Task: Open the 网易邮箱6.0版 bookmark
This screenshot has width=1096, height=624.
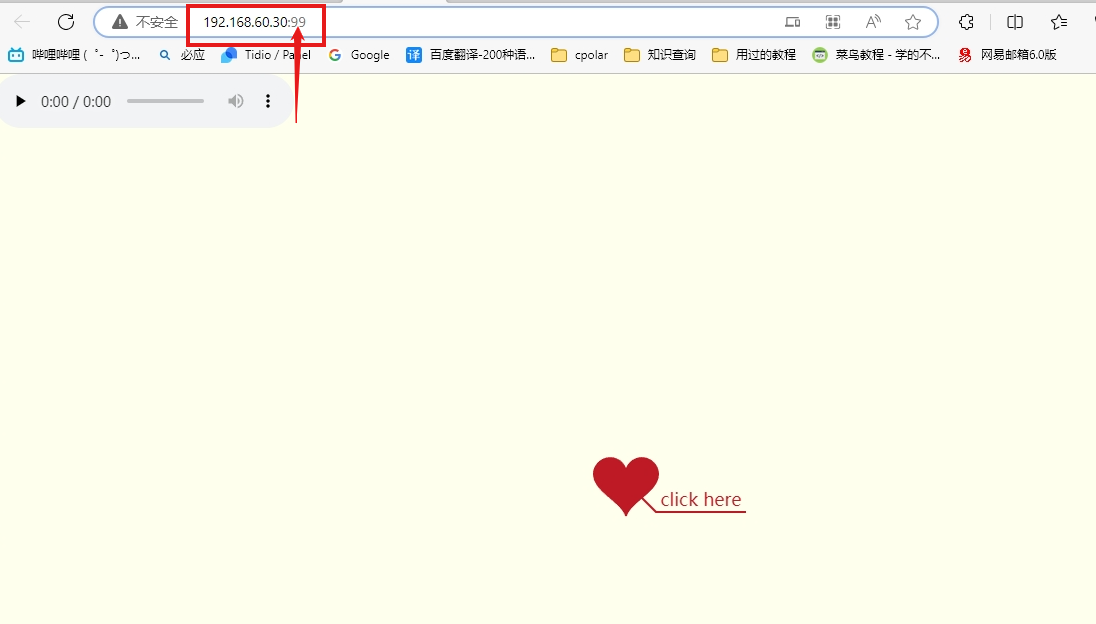Action: (1007, 55)
